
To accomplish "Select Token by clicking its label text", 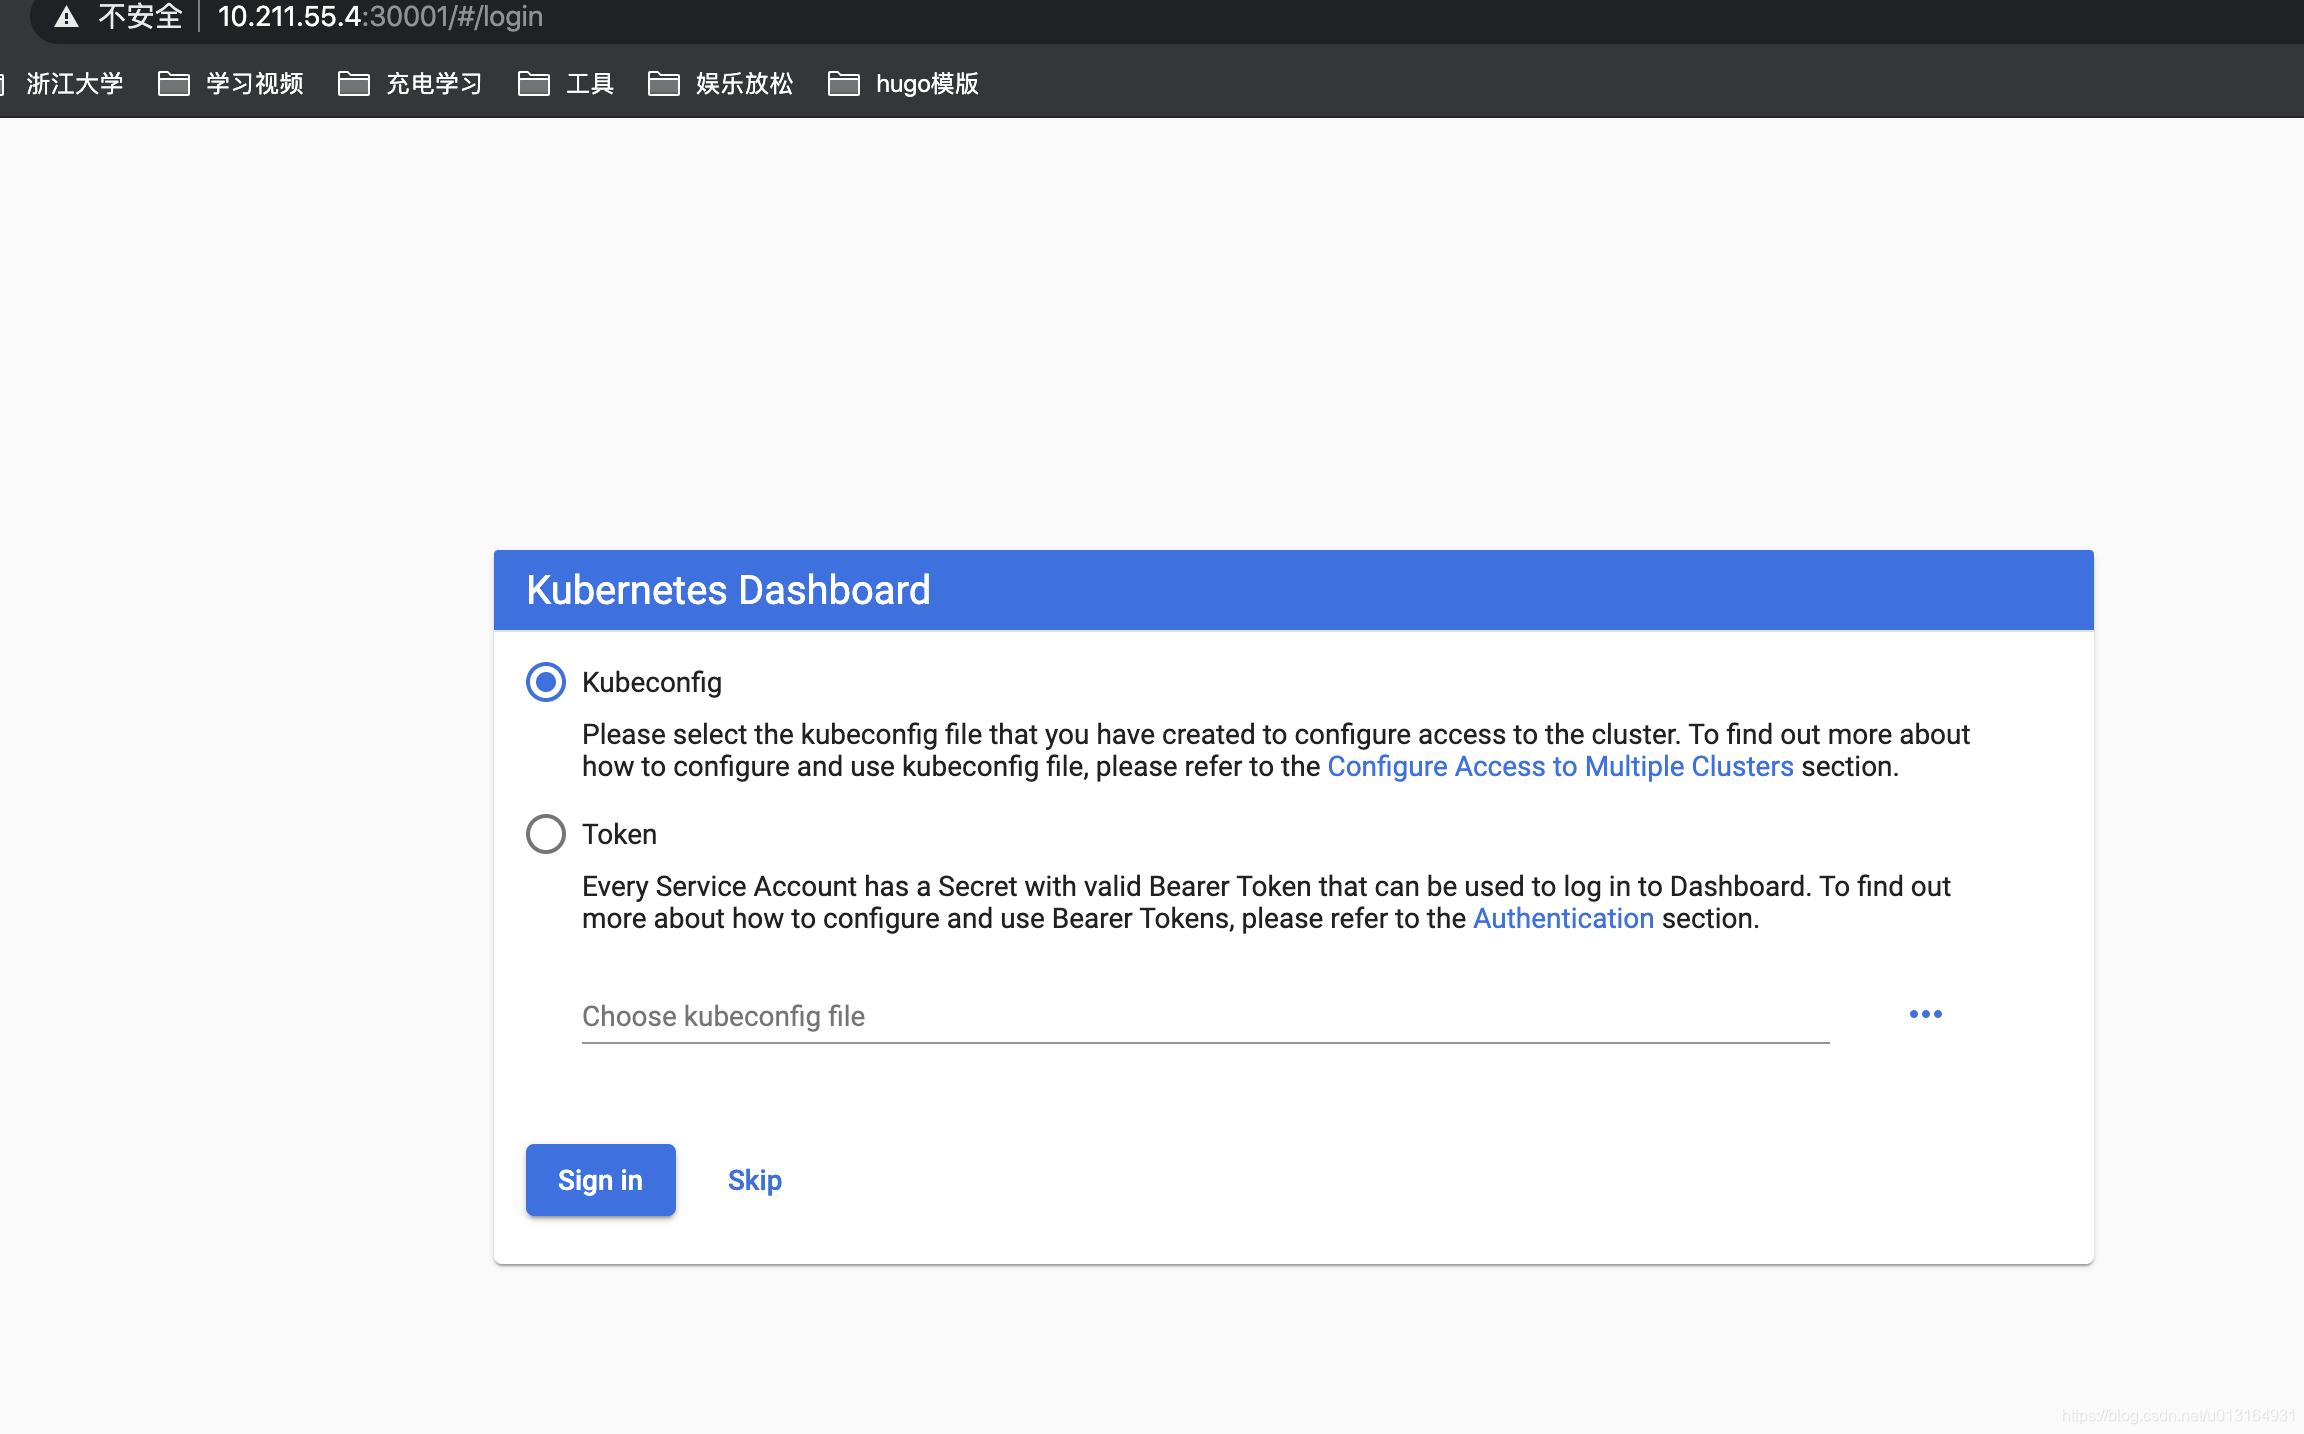I will (x=619, y=833).
